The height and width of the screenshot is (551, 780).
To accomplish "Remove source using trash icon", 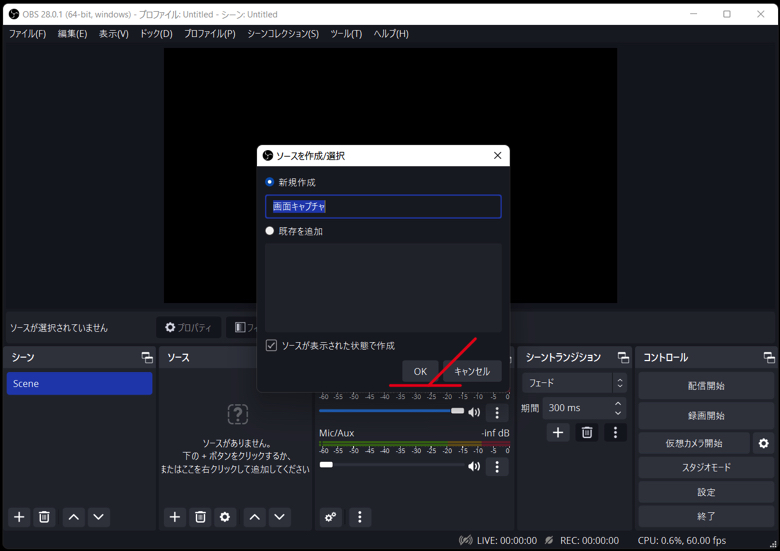I will pyautogui.click(x=200, y=517).
